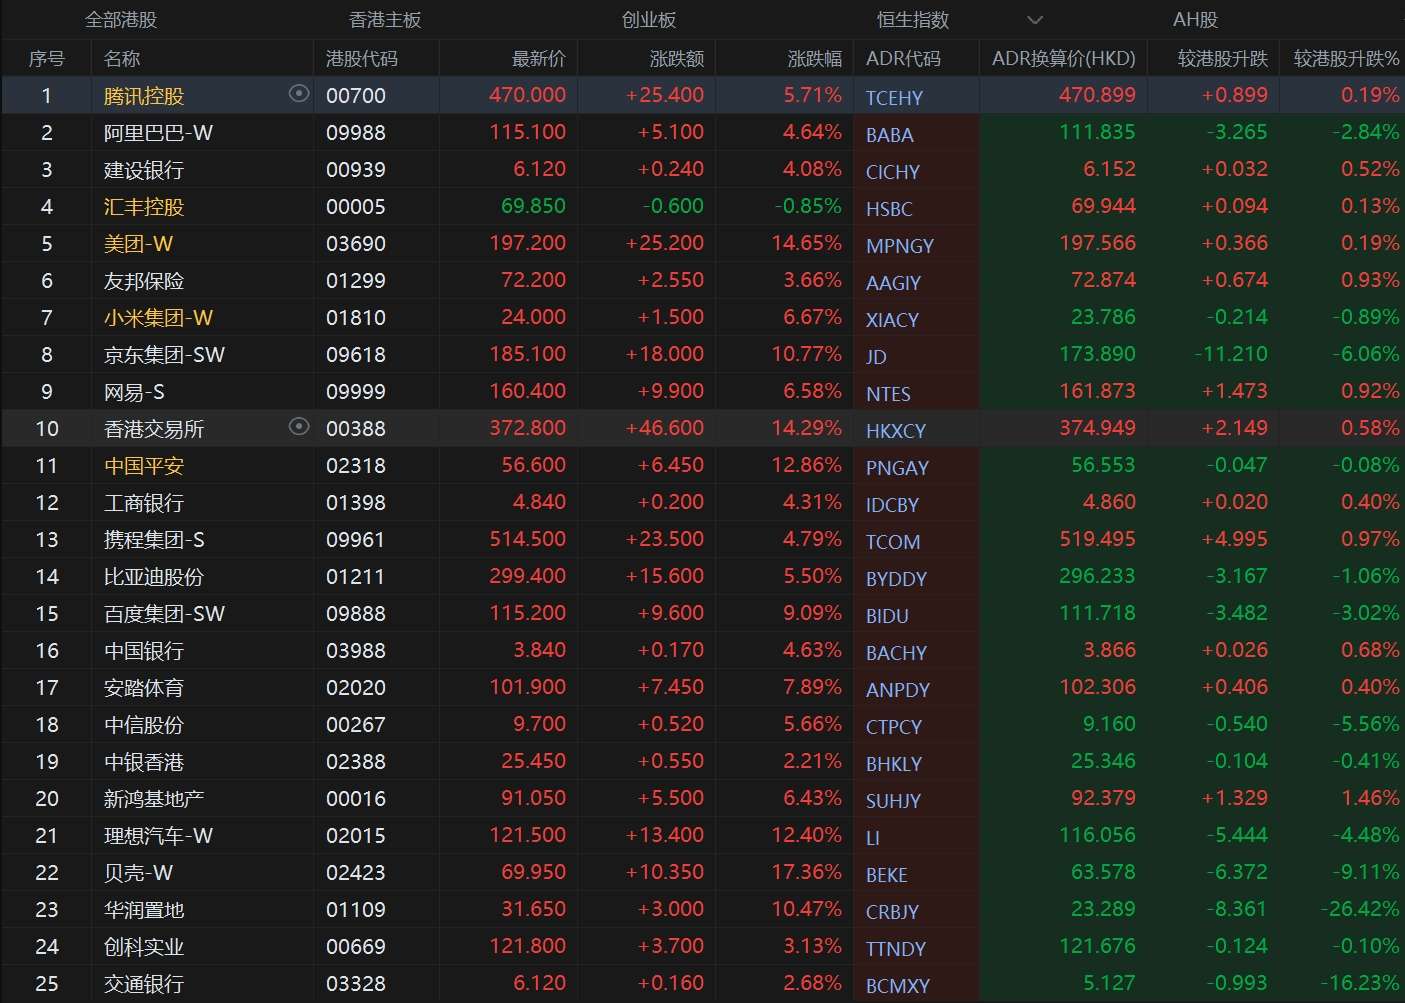Open stock 美团-W
The height and width of the screenshot is (1003, 1405).
138,242
